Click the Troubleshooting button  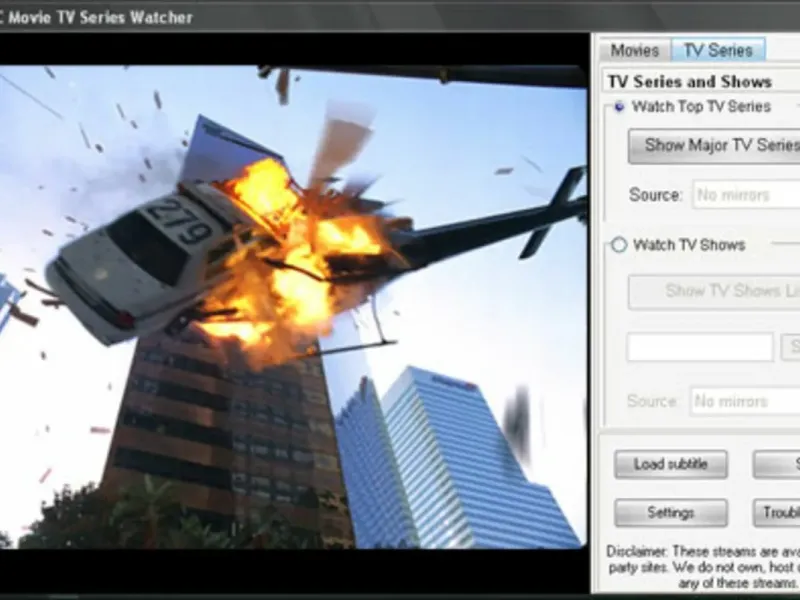point(776,512)
